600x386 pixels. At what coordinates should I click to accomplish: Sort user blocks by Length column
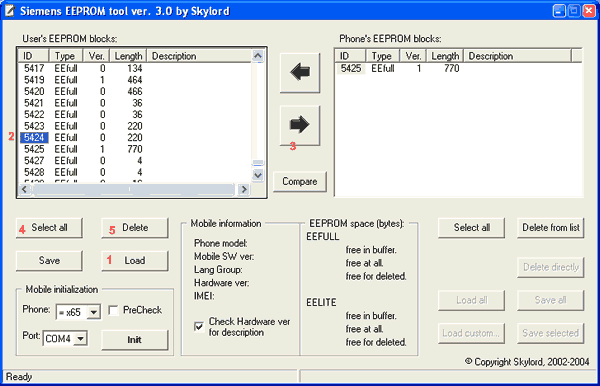point(128,56)
